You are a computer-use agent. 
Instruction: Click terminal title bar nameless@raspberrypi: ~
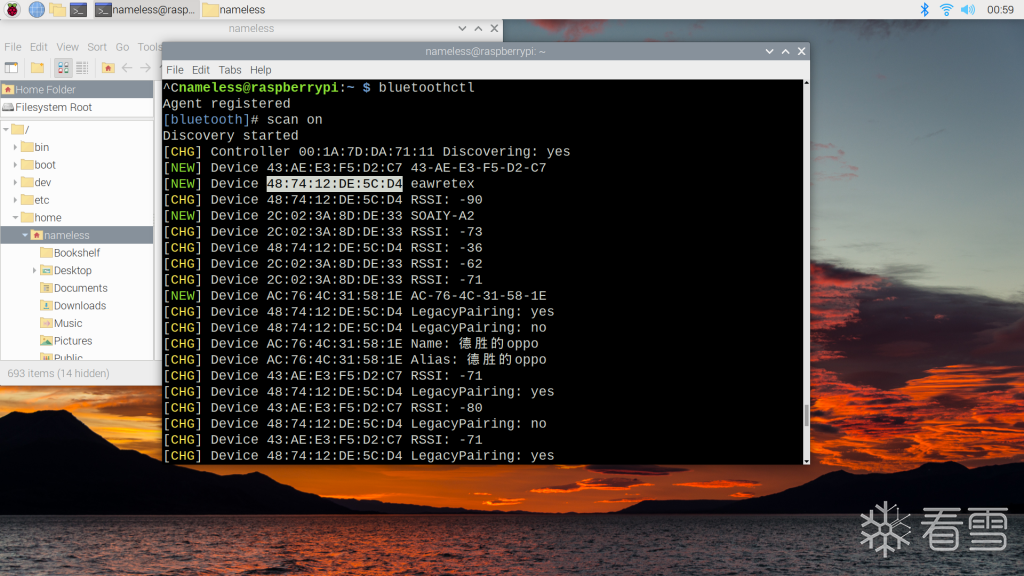point(485,51)
